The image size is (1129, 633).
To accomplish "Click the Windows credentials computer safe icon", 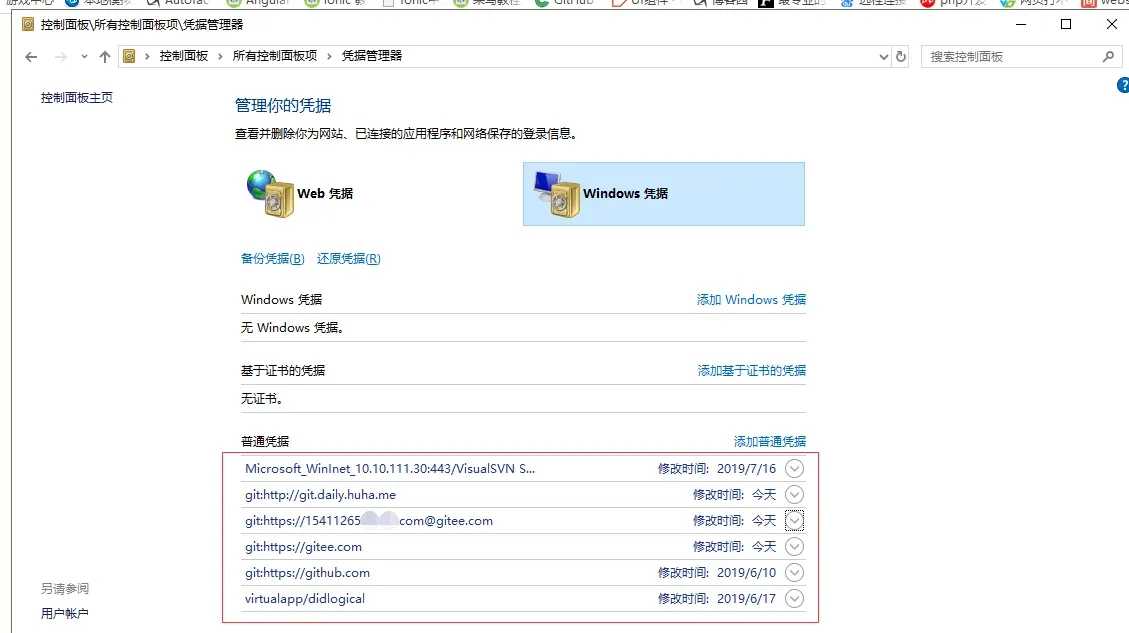I will [x=557, y=194].
